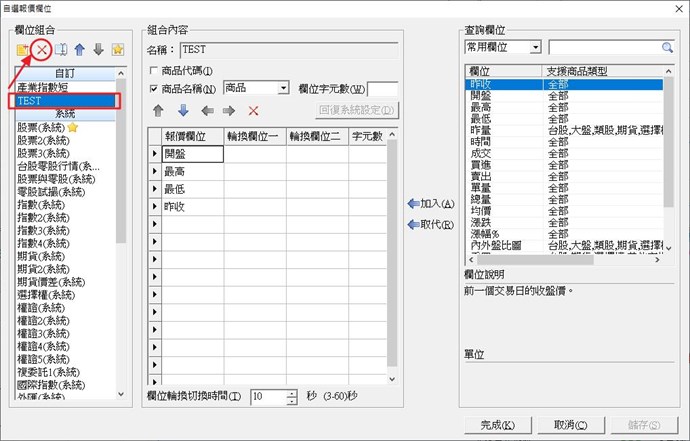Viewport: 690px width, 441px height.
Task: Delete the selected group with red X icon
Action: pos(42,50)
